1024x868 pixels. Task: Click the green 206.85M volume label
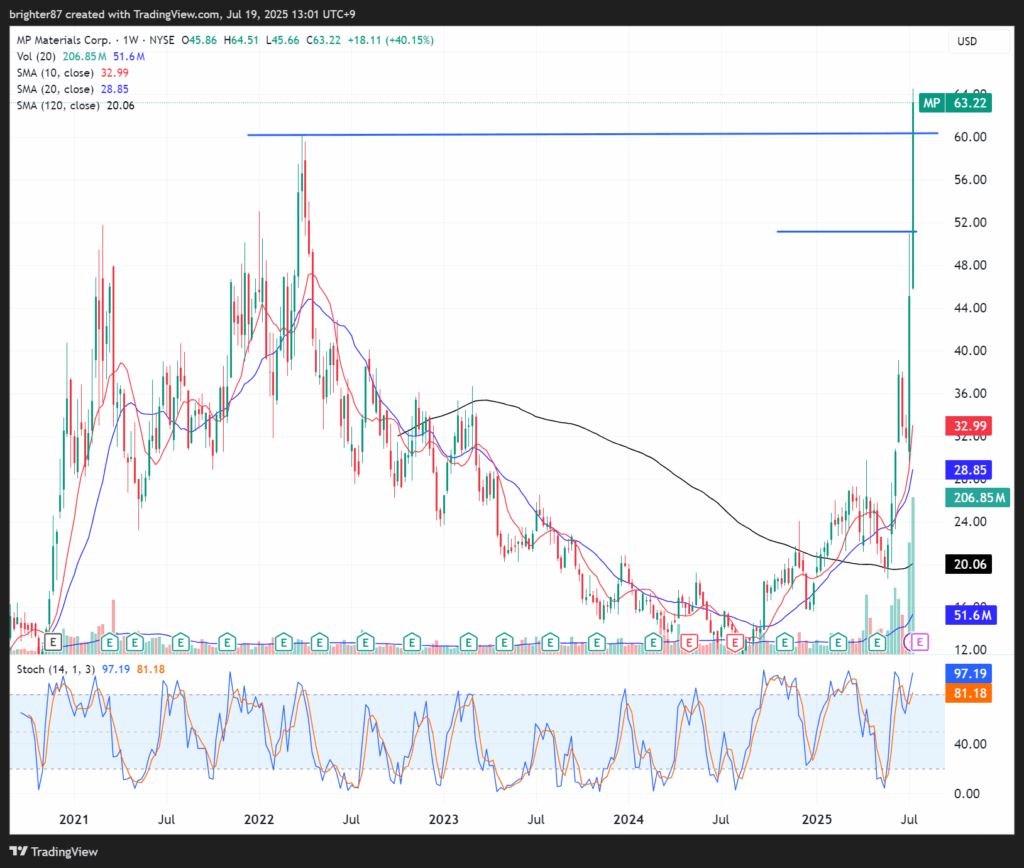pos(978,498)
